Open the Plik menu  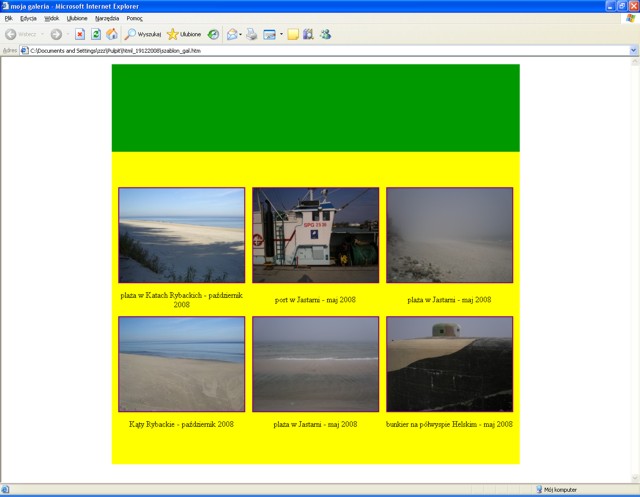pos(9,18)
